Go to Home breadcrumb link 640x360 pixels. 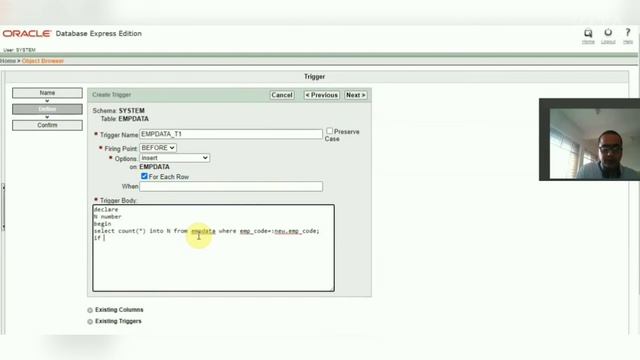click(8, 61)
